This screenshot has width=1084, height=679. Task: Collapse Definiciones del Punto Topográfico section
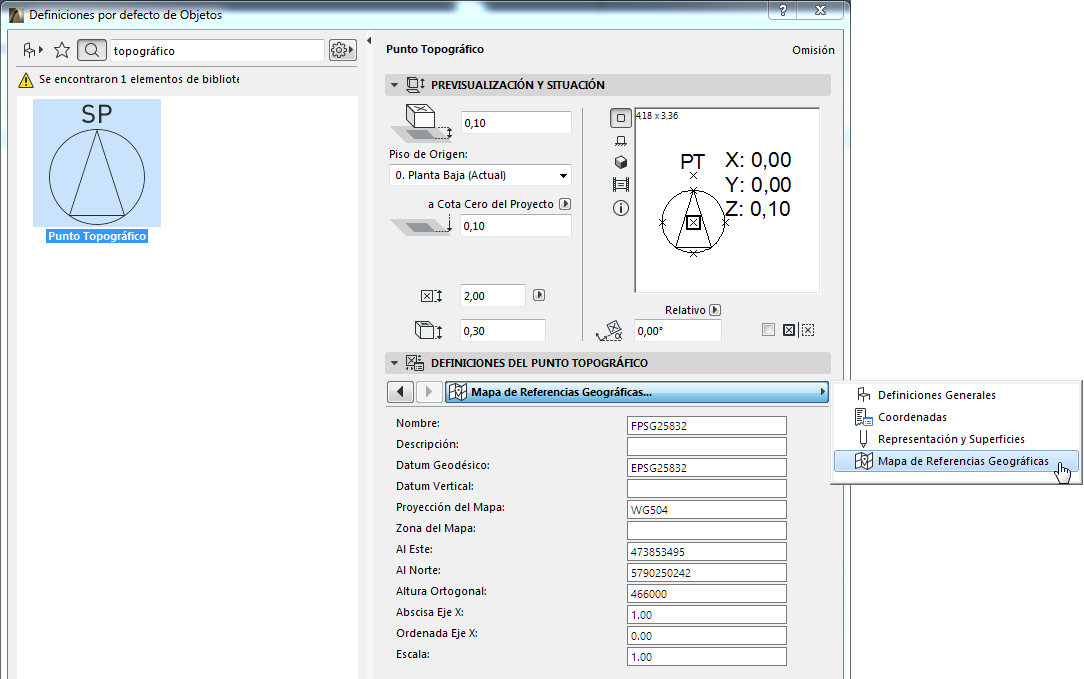click(395, 363)
